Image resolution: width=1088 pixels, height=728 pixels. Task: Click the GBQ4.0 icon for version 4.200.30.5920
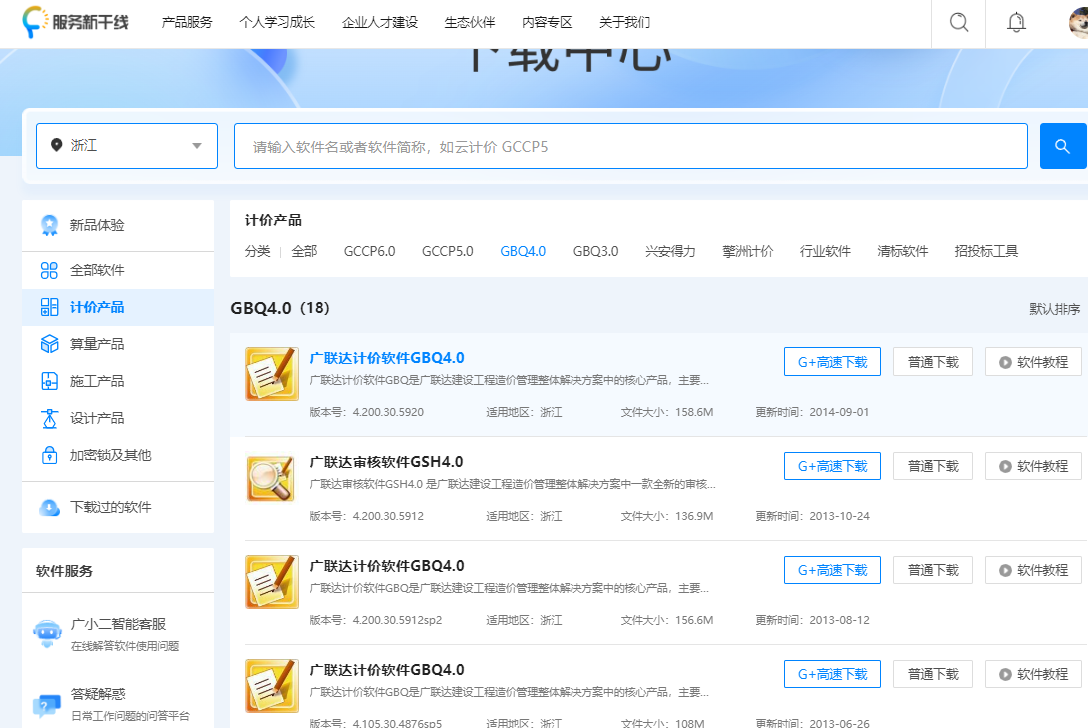272,374
